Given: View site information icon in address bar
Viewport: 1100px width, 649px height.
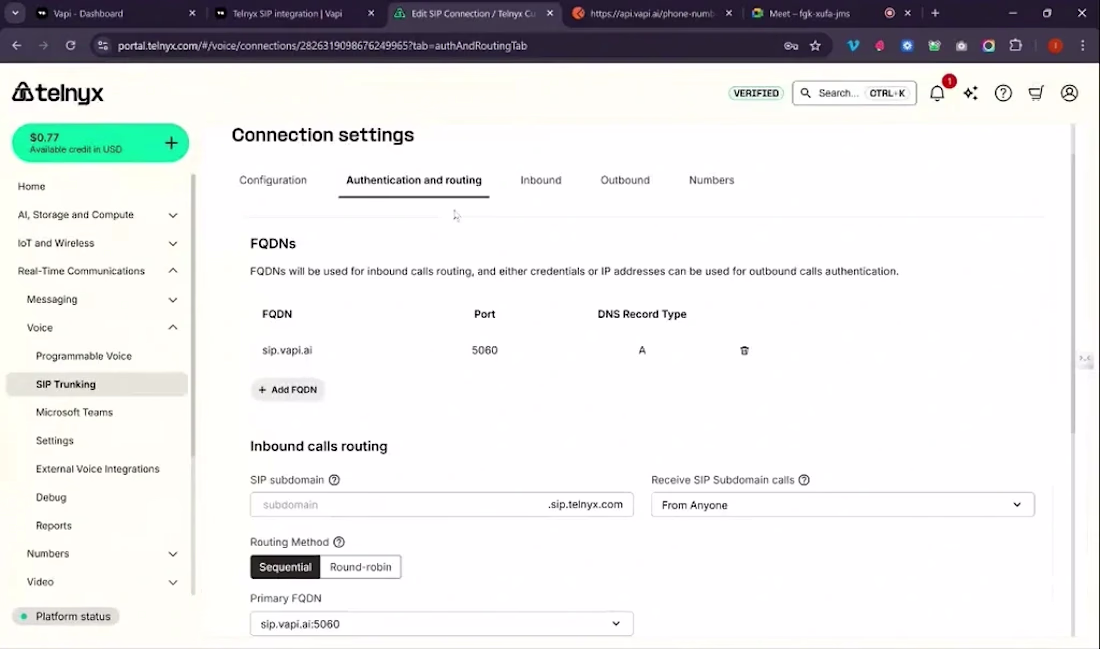Looking at the screenshot, I should click(x=103, y=46).
